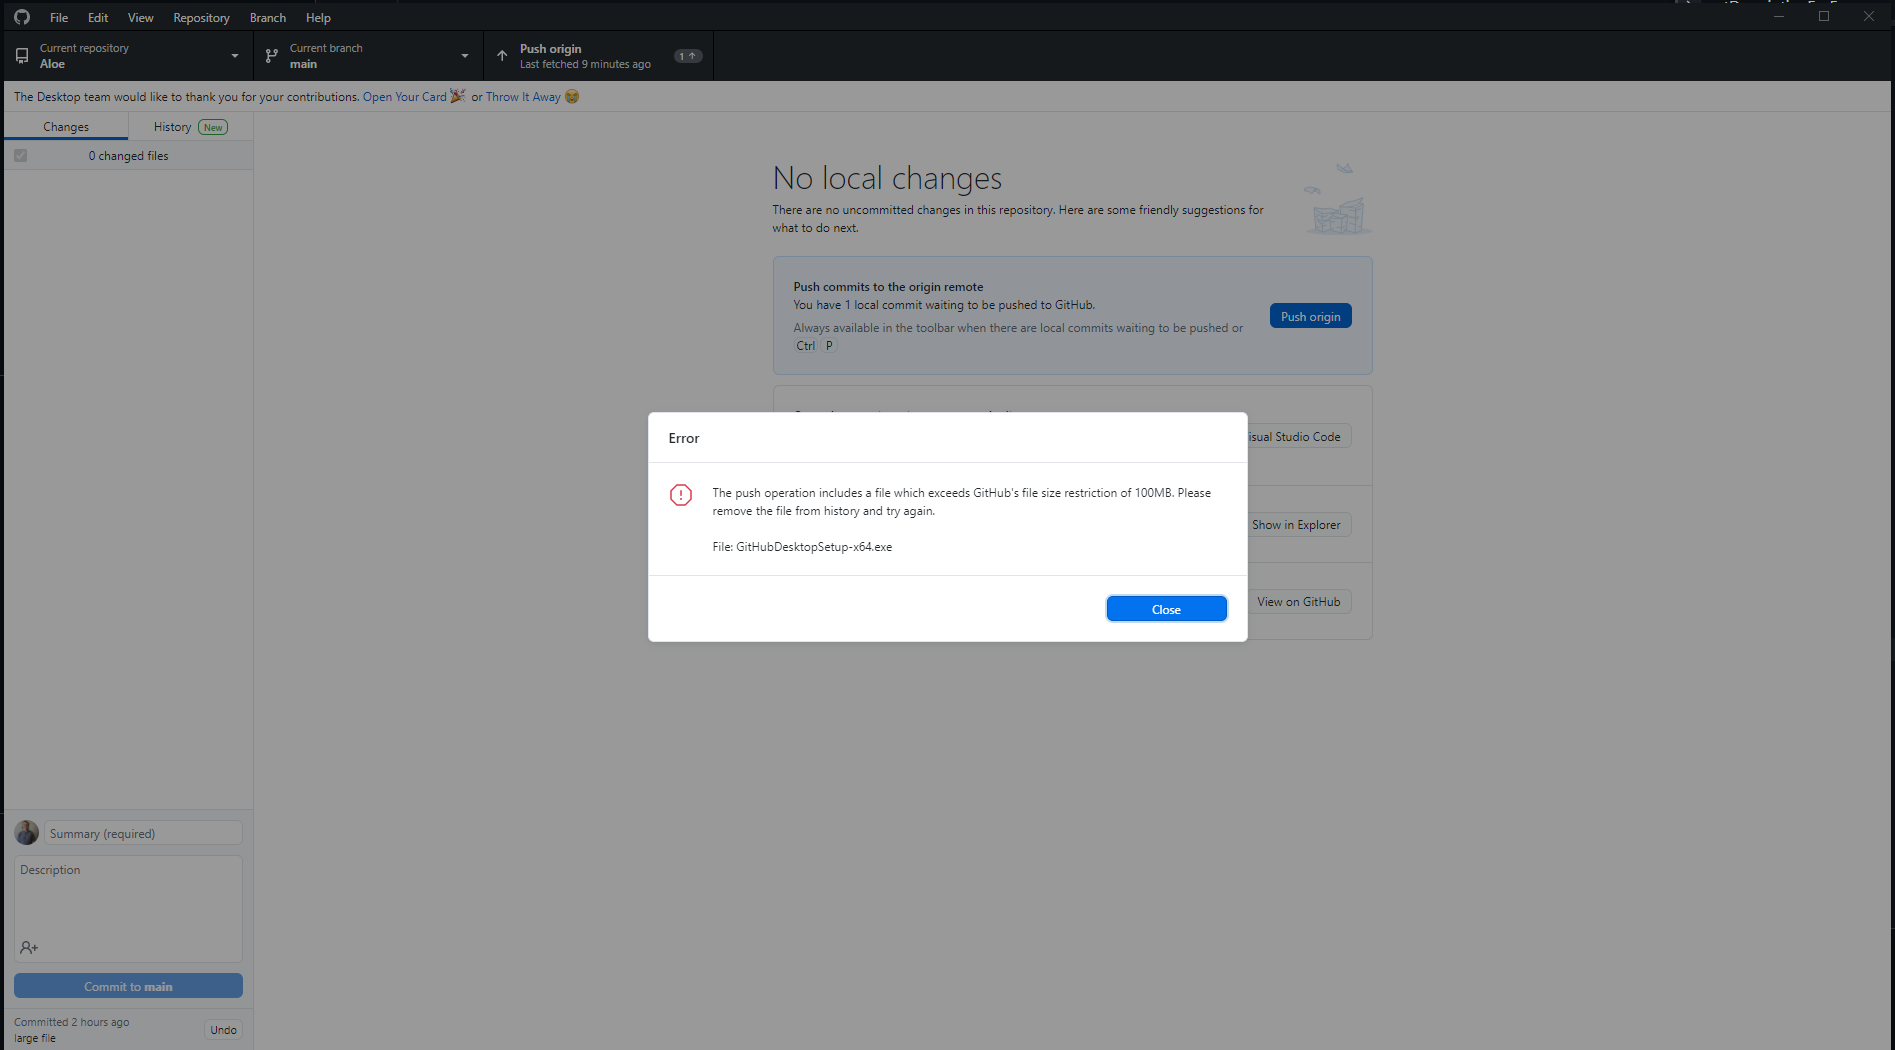Click the git branch icon
Image resolution: width=1895 pixels, height=1050 pixels.
(272, 56)
